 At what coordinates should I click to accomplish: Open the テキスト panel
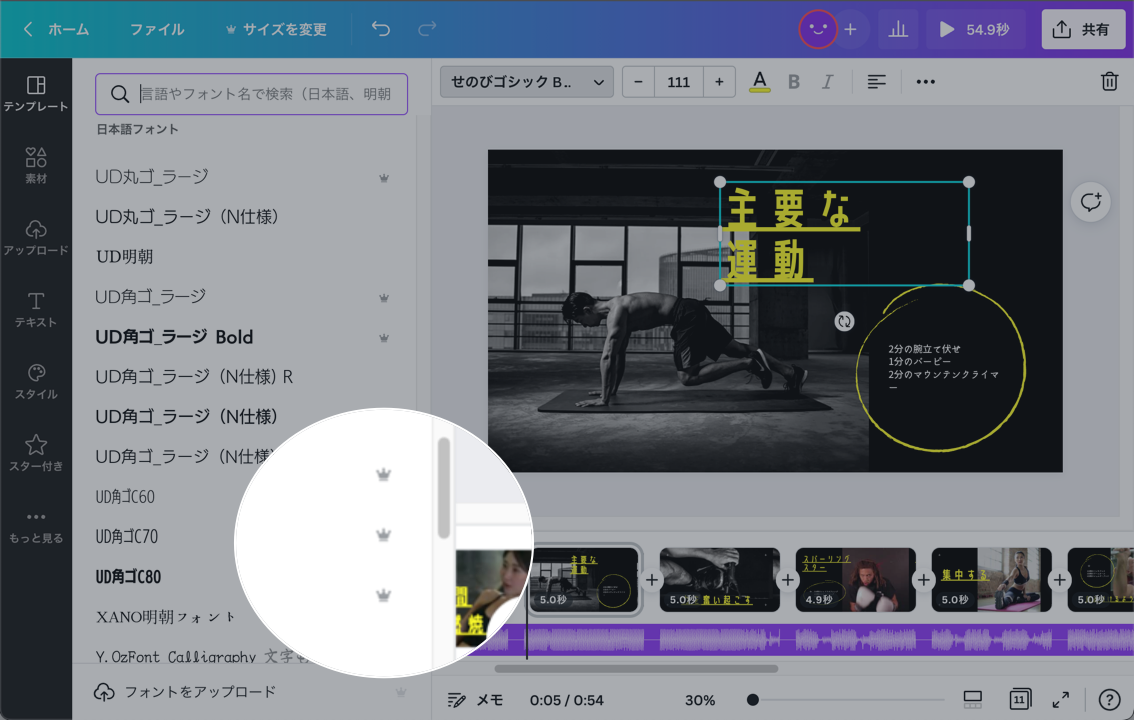35,309
